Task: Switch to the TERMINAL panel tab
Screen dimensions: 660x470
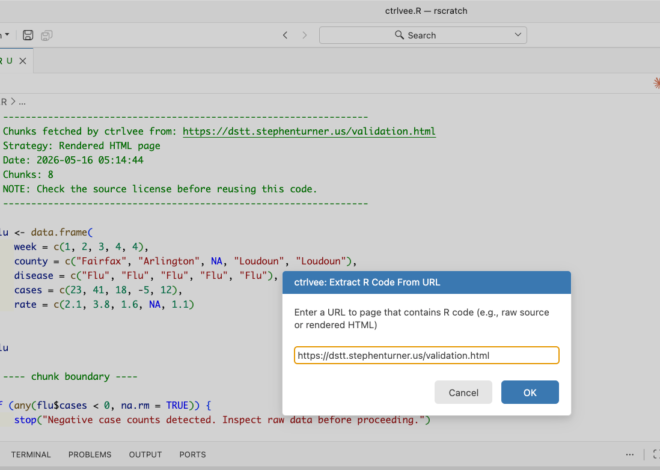Action: [x=31, y=454]
